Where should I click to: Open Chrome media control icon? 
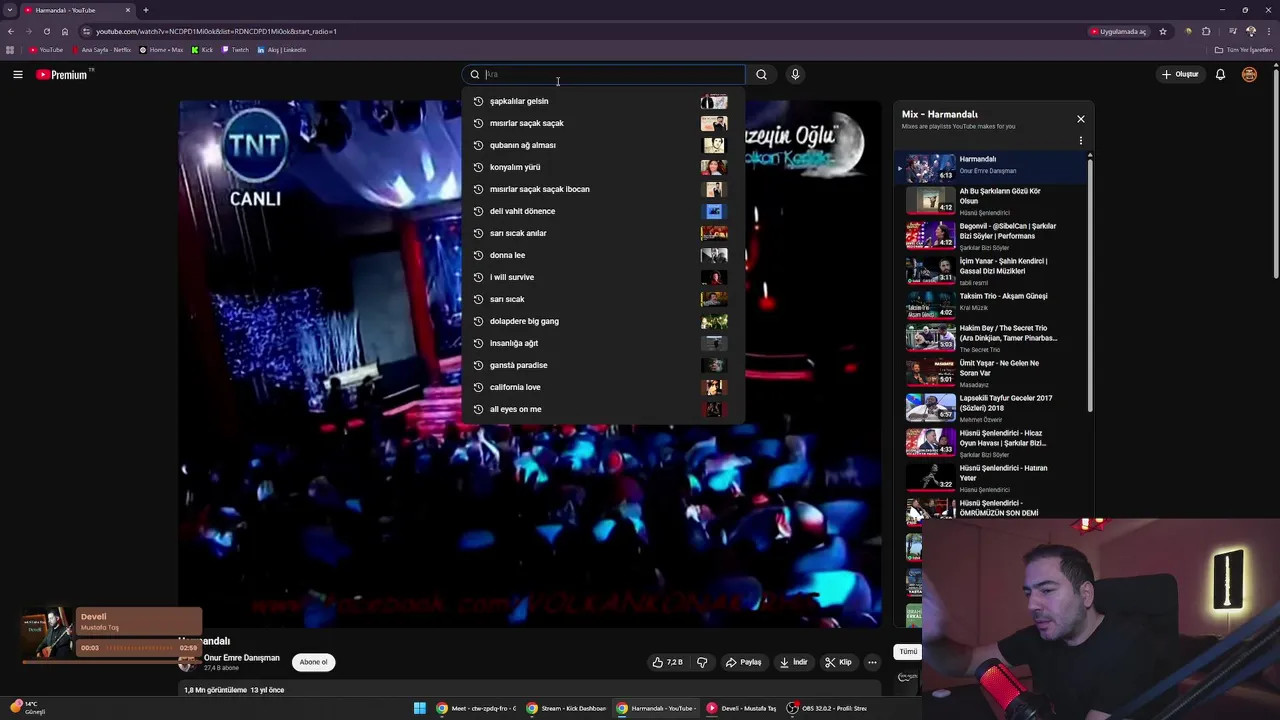tap(1234, 31)
